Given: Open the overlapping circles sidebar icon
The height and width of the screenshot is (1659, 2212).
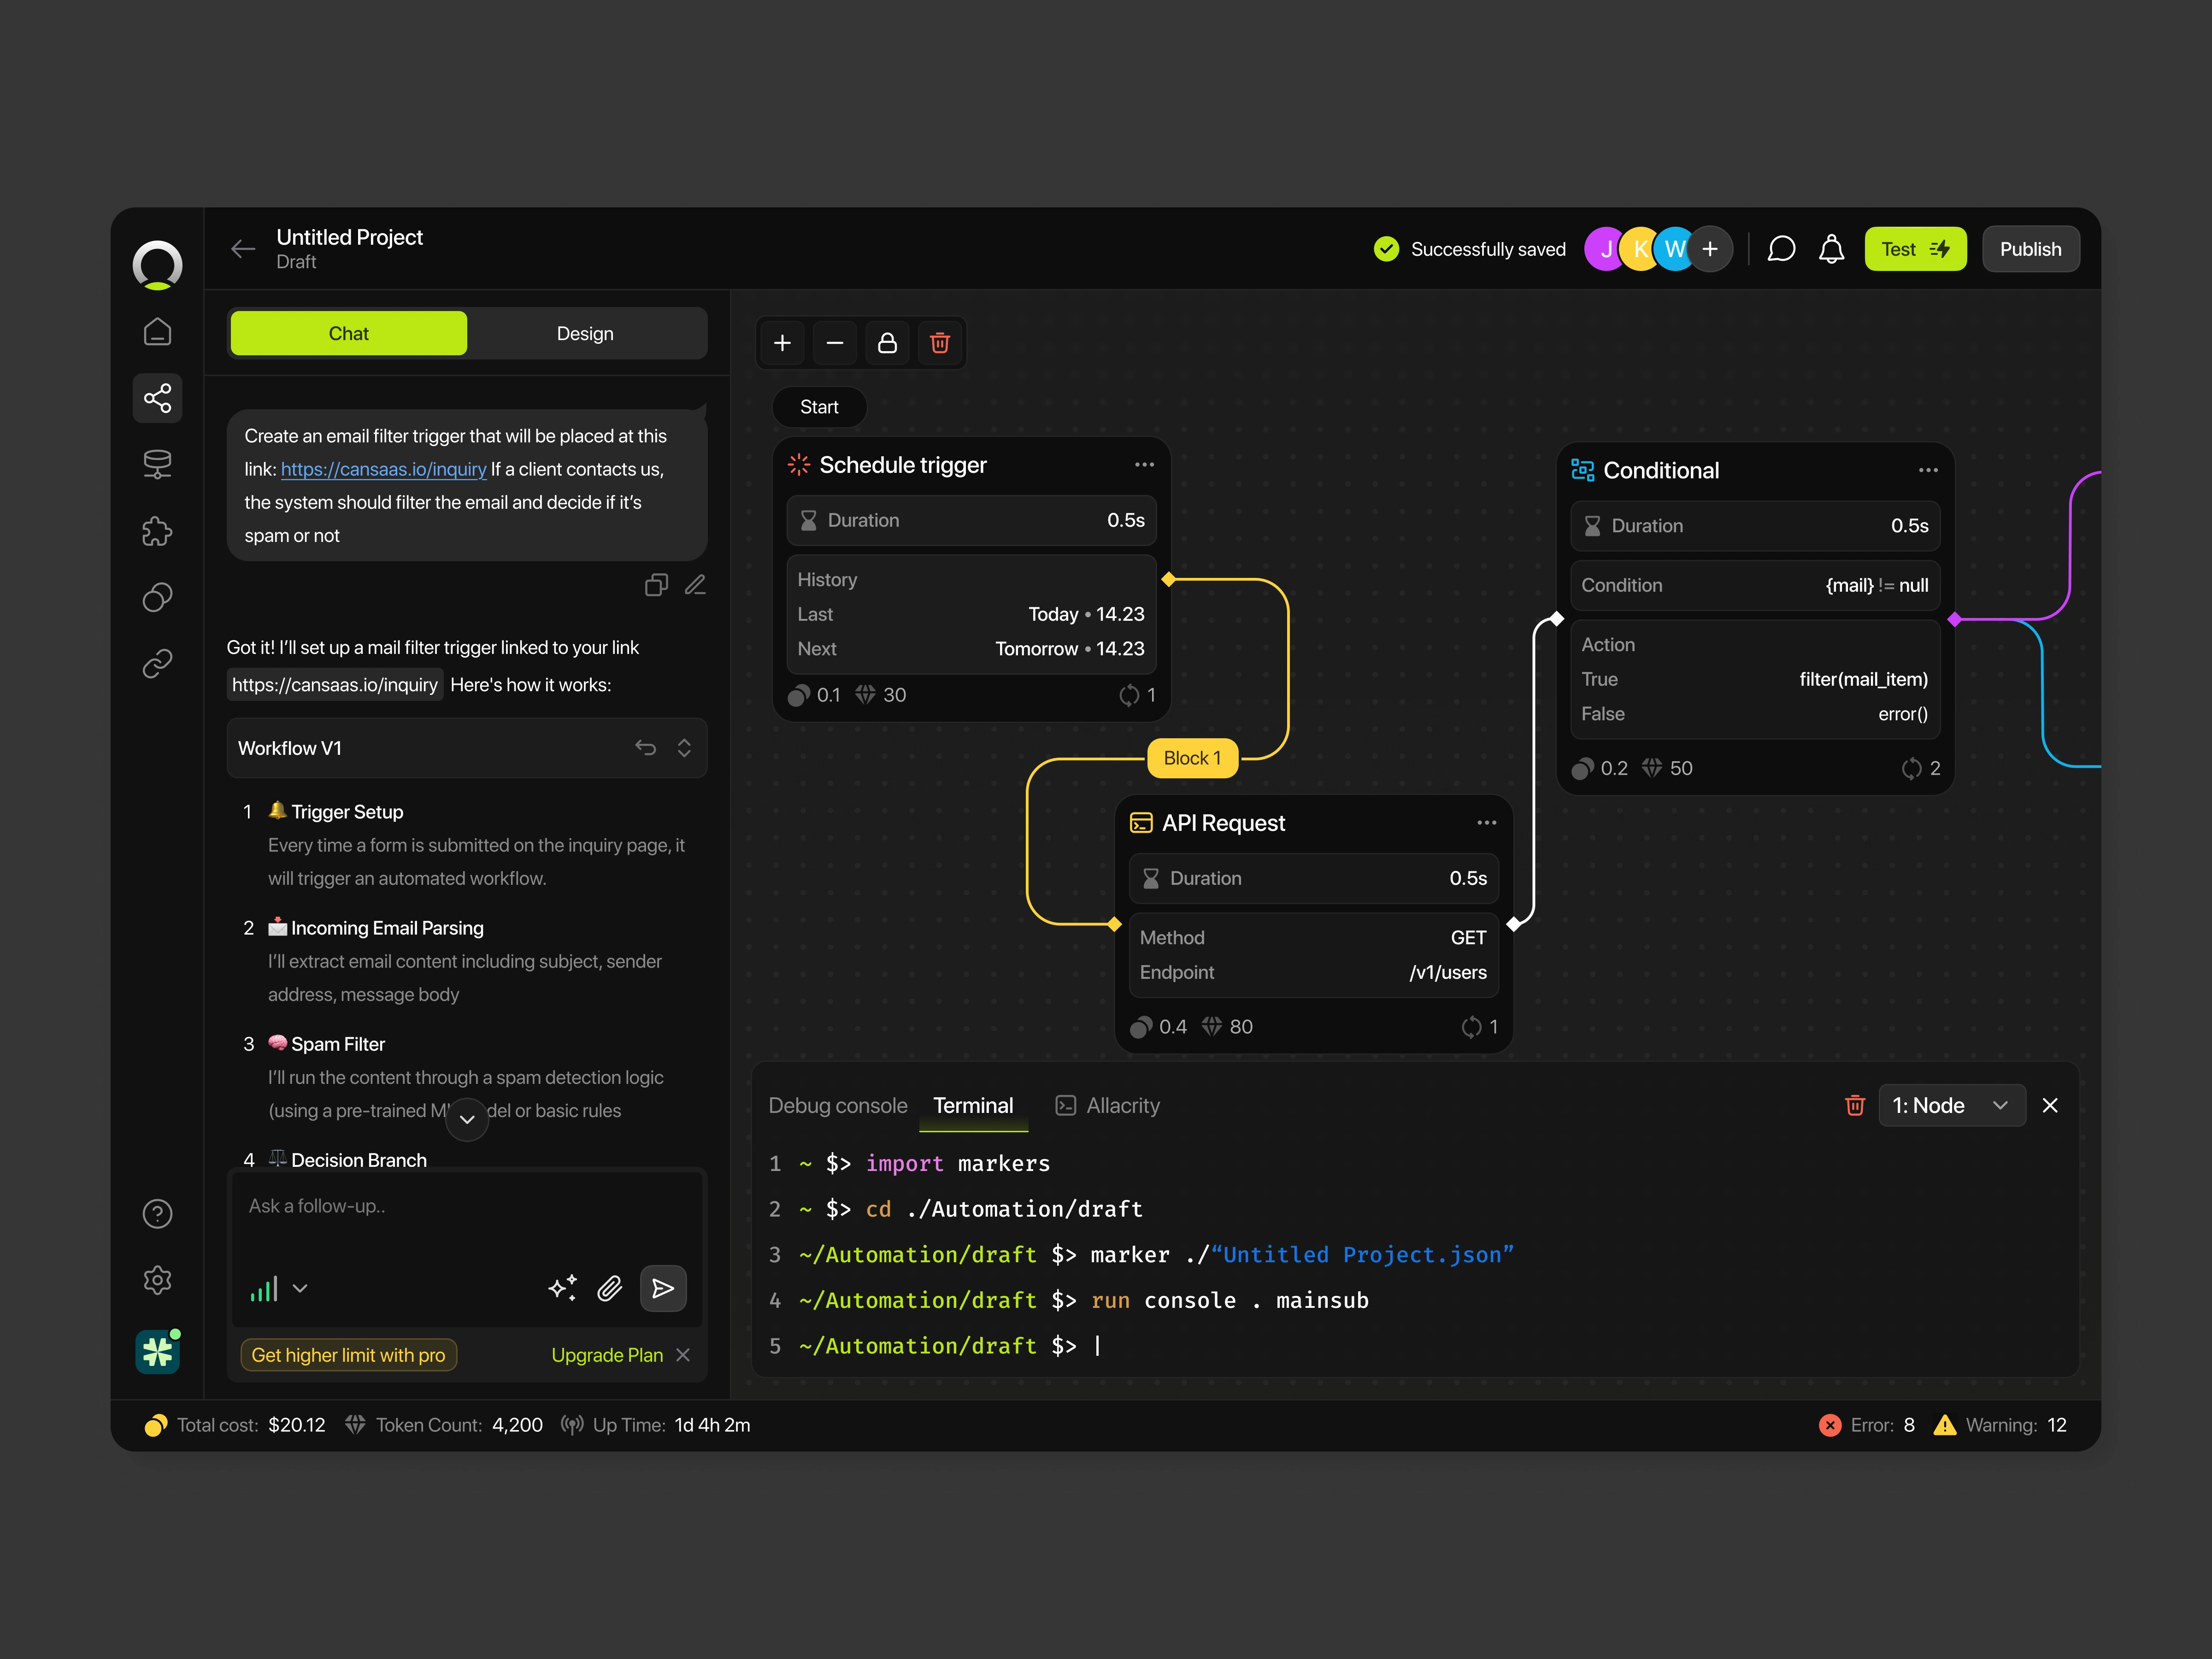Looking at the screenshot, I should [x=157, y=597].
